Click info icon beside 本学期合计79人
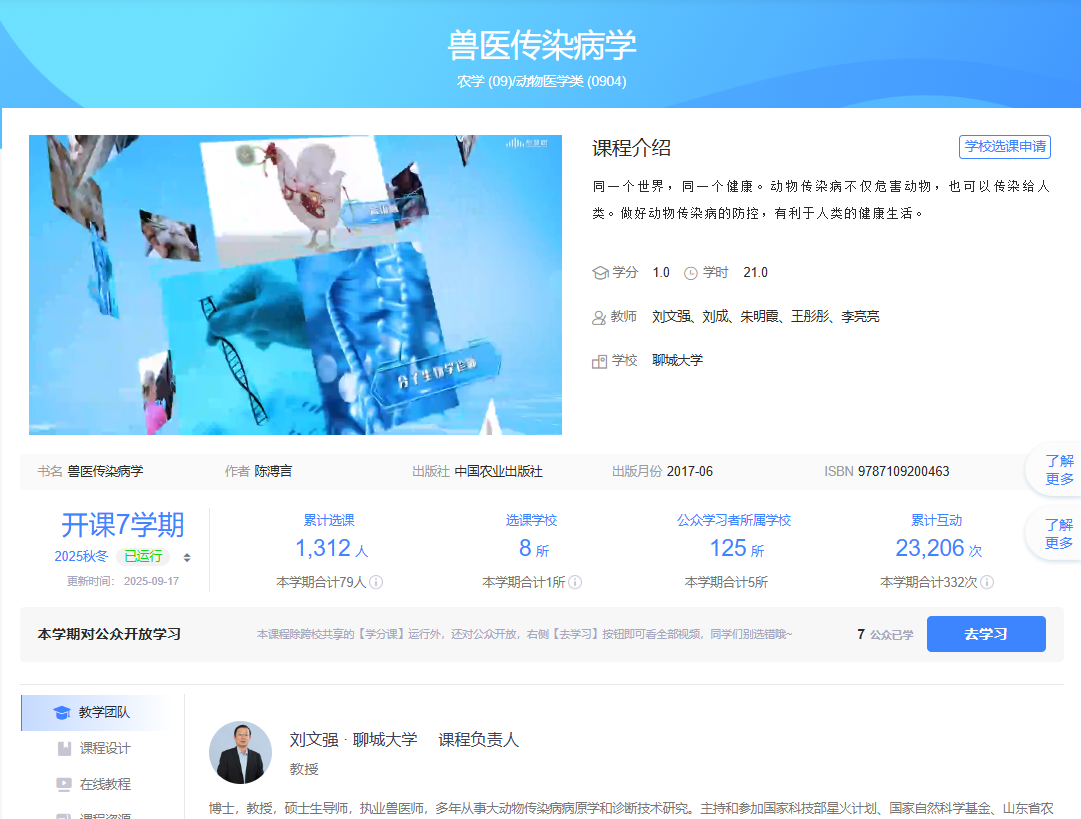The width and height of the screenshot is (1081, 819). (377, 582)
